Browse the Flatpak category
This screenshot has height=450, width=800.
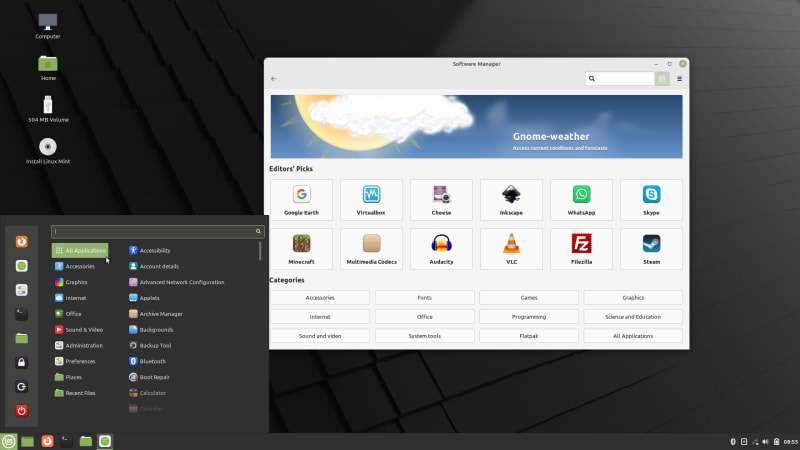coord(529,336)
